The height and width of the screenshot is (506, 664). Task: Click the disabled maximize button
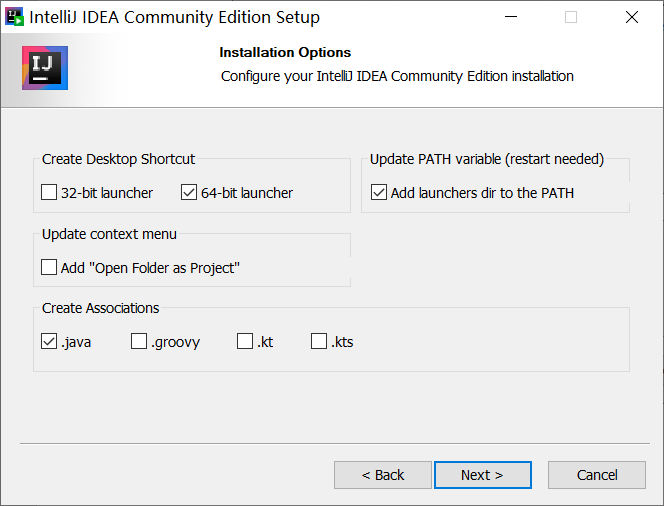[571, 17]
